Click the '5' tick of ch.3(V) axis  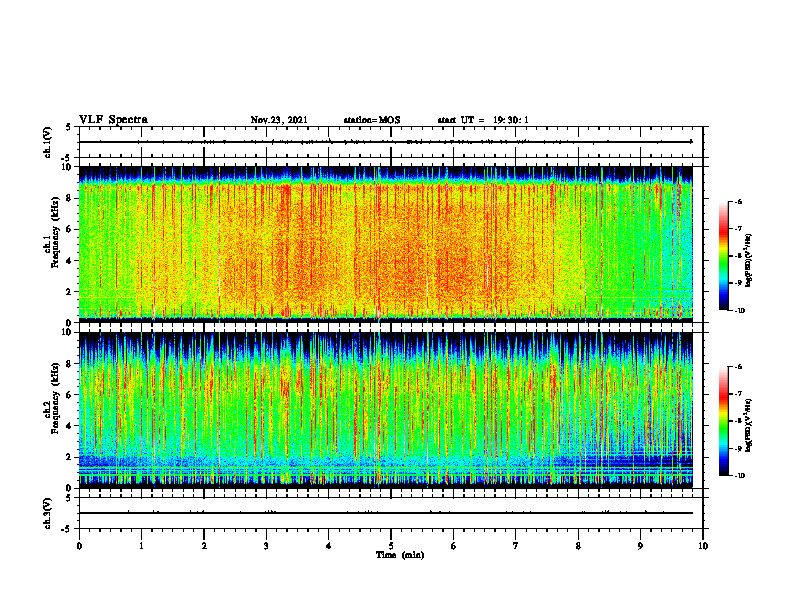tap(69, 498)
